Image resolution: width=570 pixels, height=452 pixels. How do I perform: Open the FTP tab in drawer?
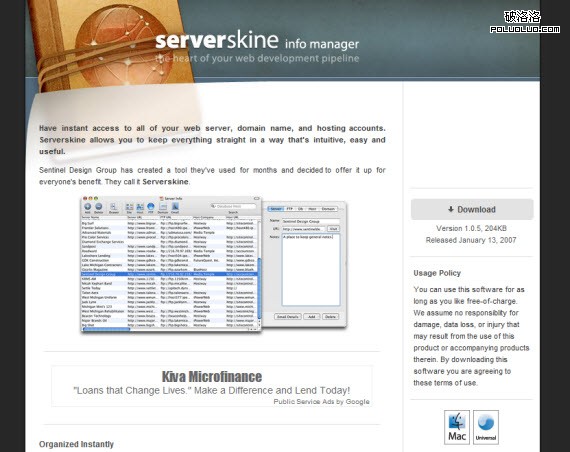[289, 209]
